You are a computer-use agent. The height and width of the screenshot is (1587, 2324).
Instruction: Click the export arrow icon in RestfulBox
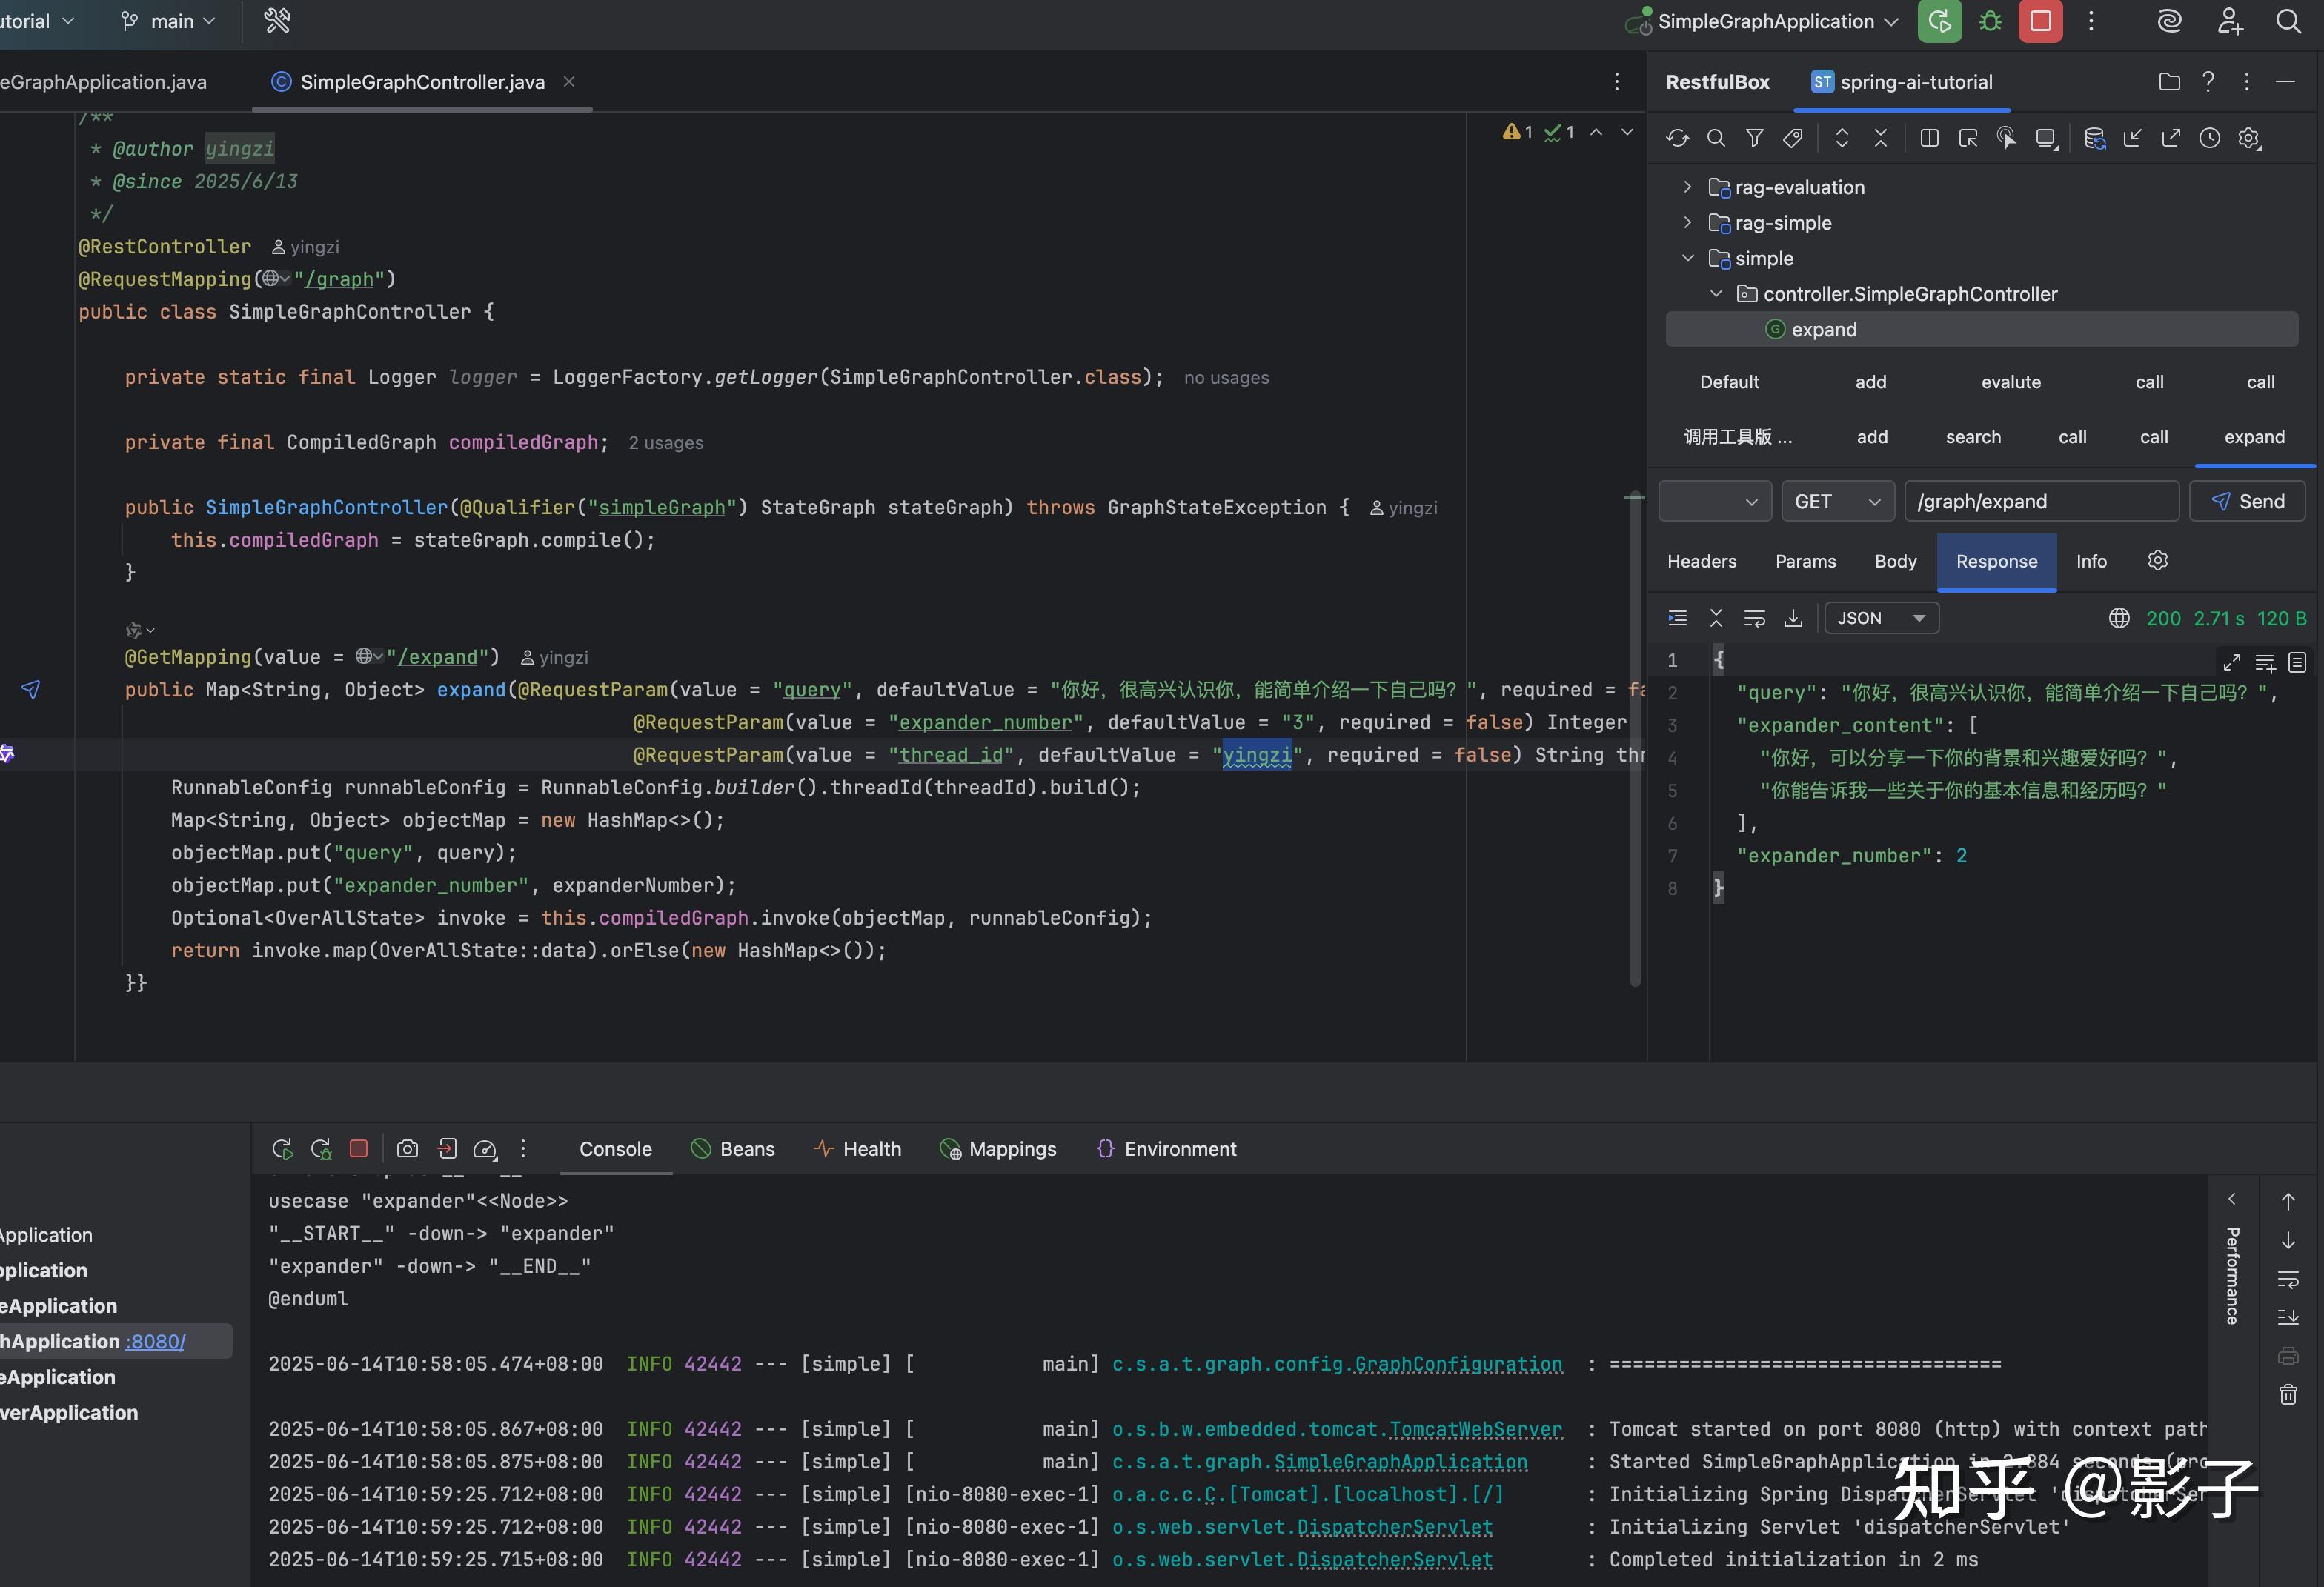2170,138
